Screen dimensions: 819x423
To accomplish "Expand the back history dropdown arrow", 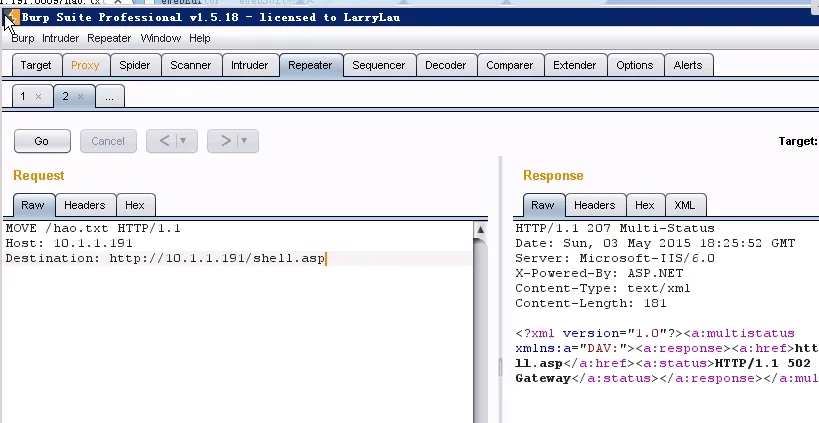I will click(183, 141).
